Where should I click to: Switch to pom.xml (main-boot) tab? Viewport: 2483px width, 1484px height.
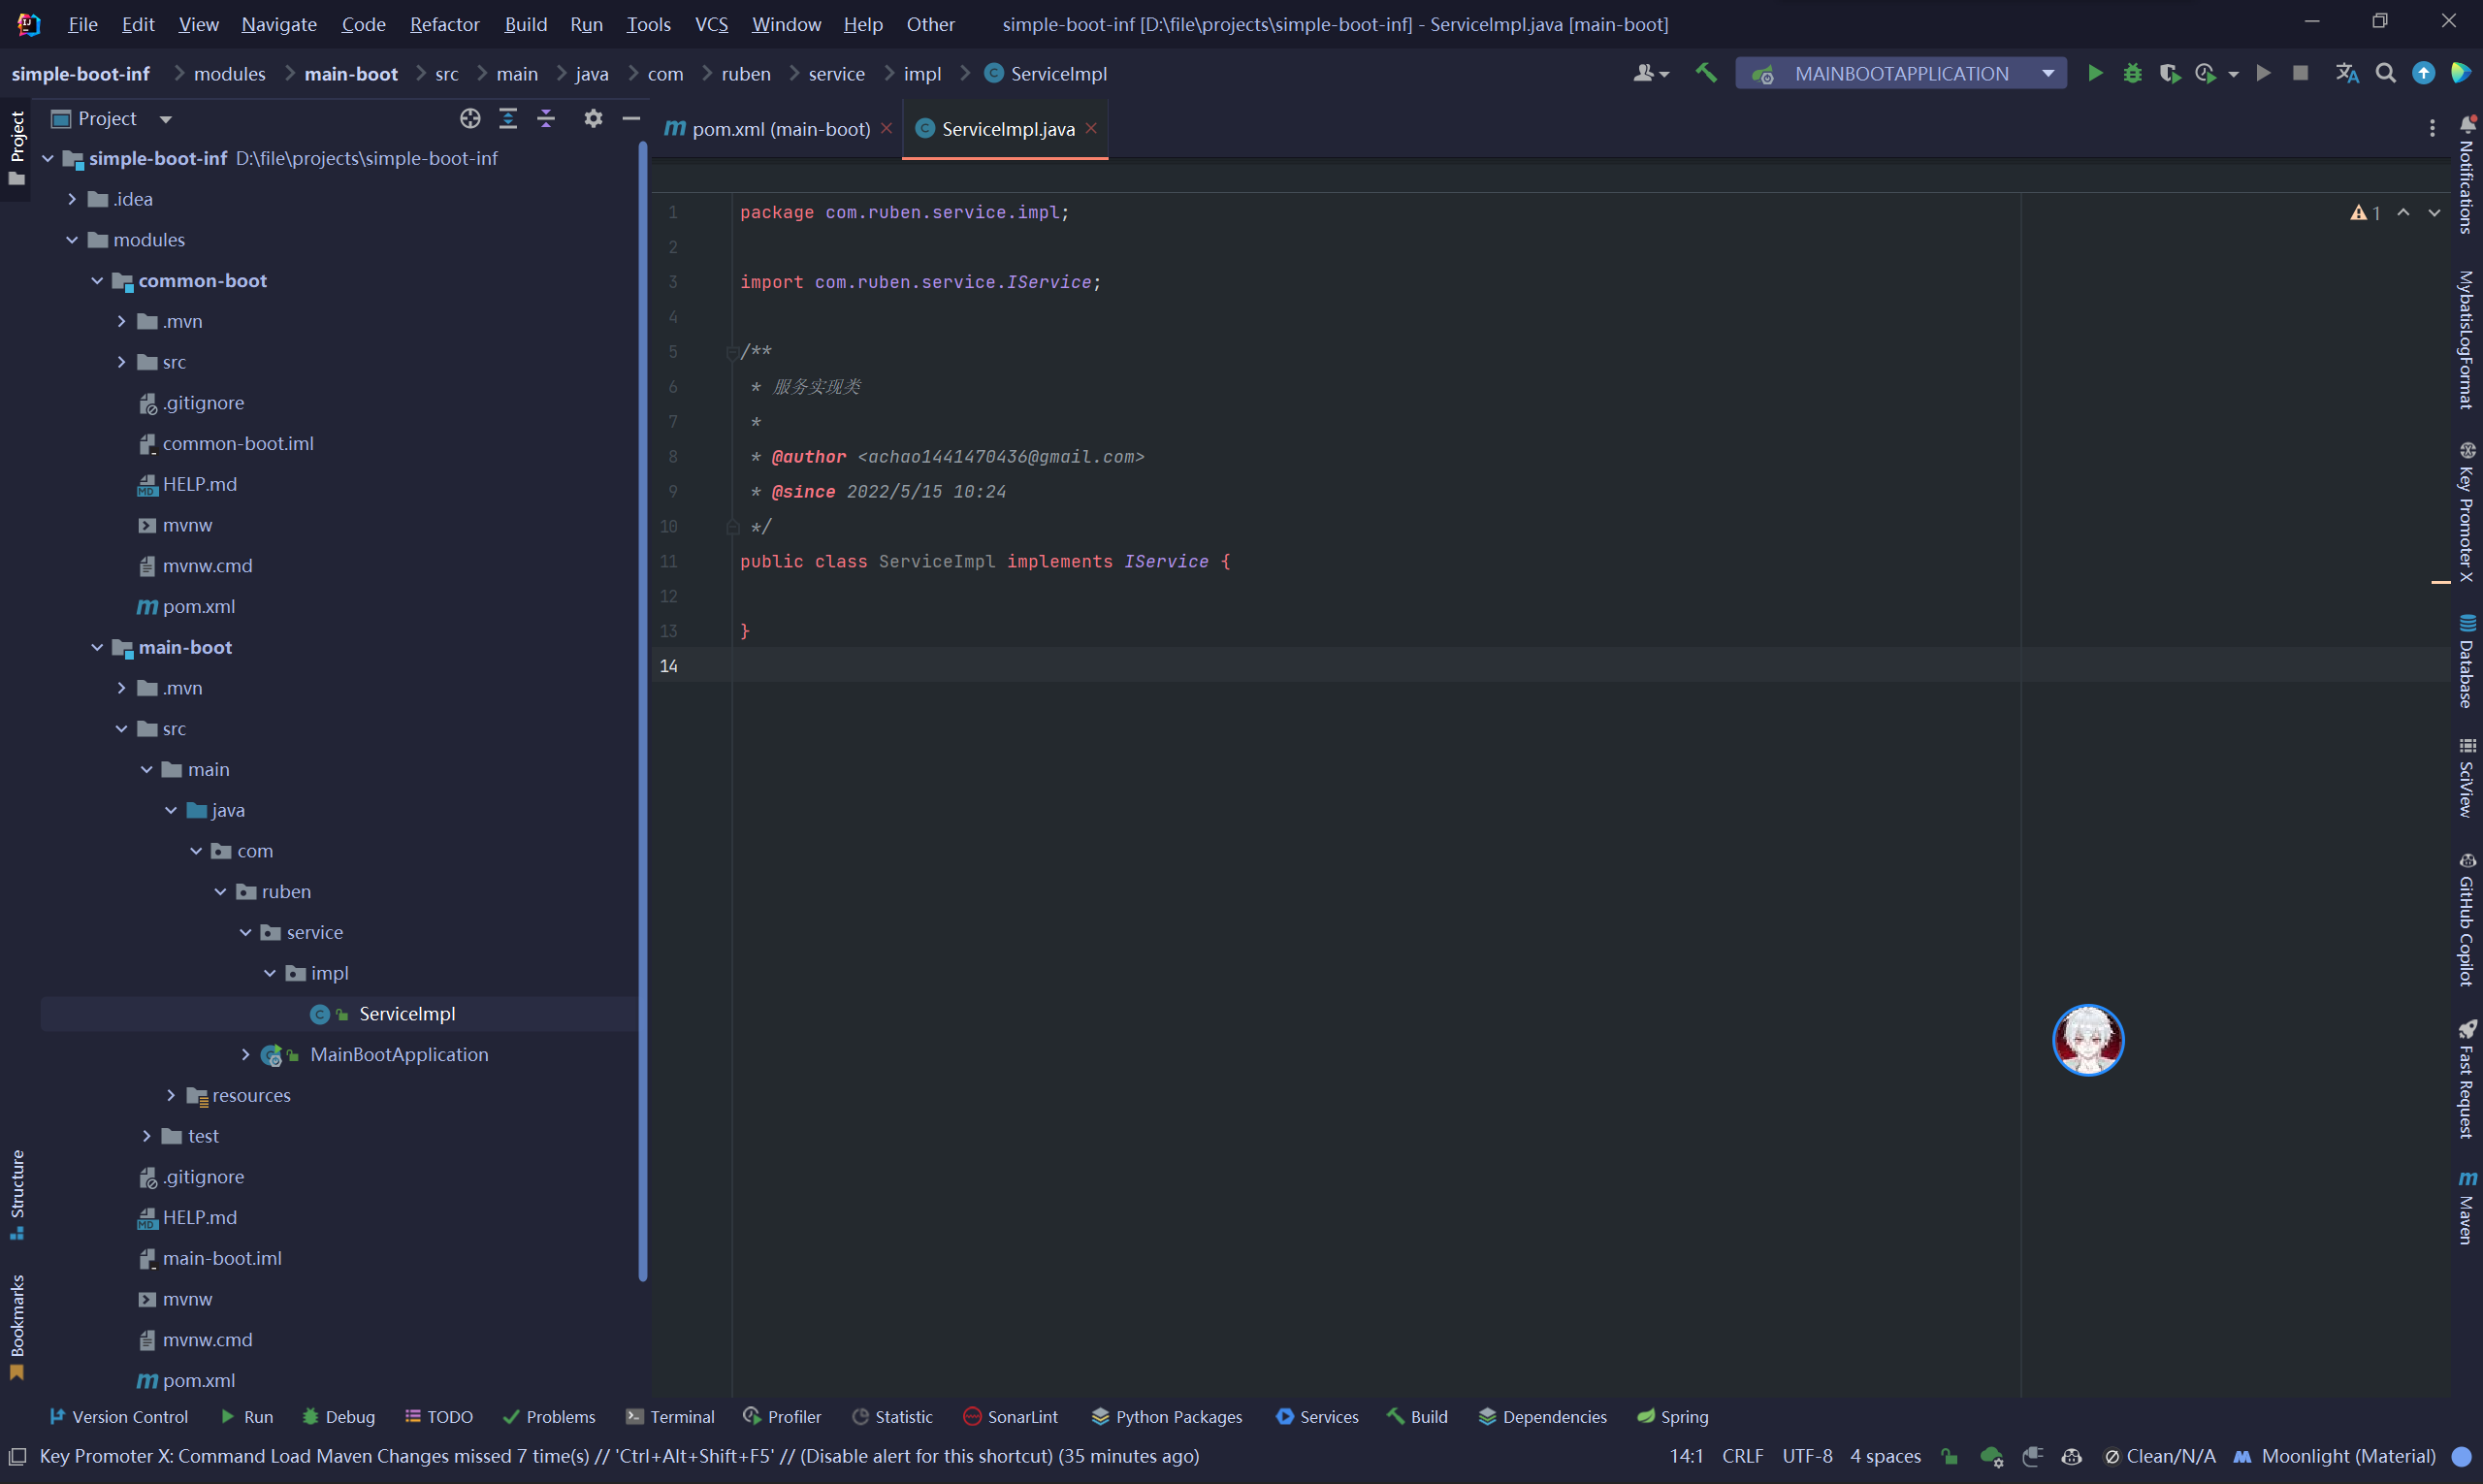click(x=780, y=129)
